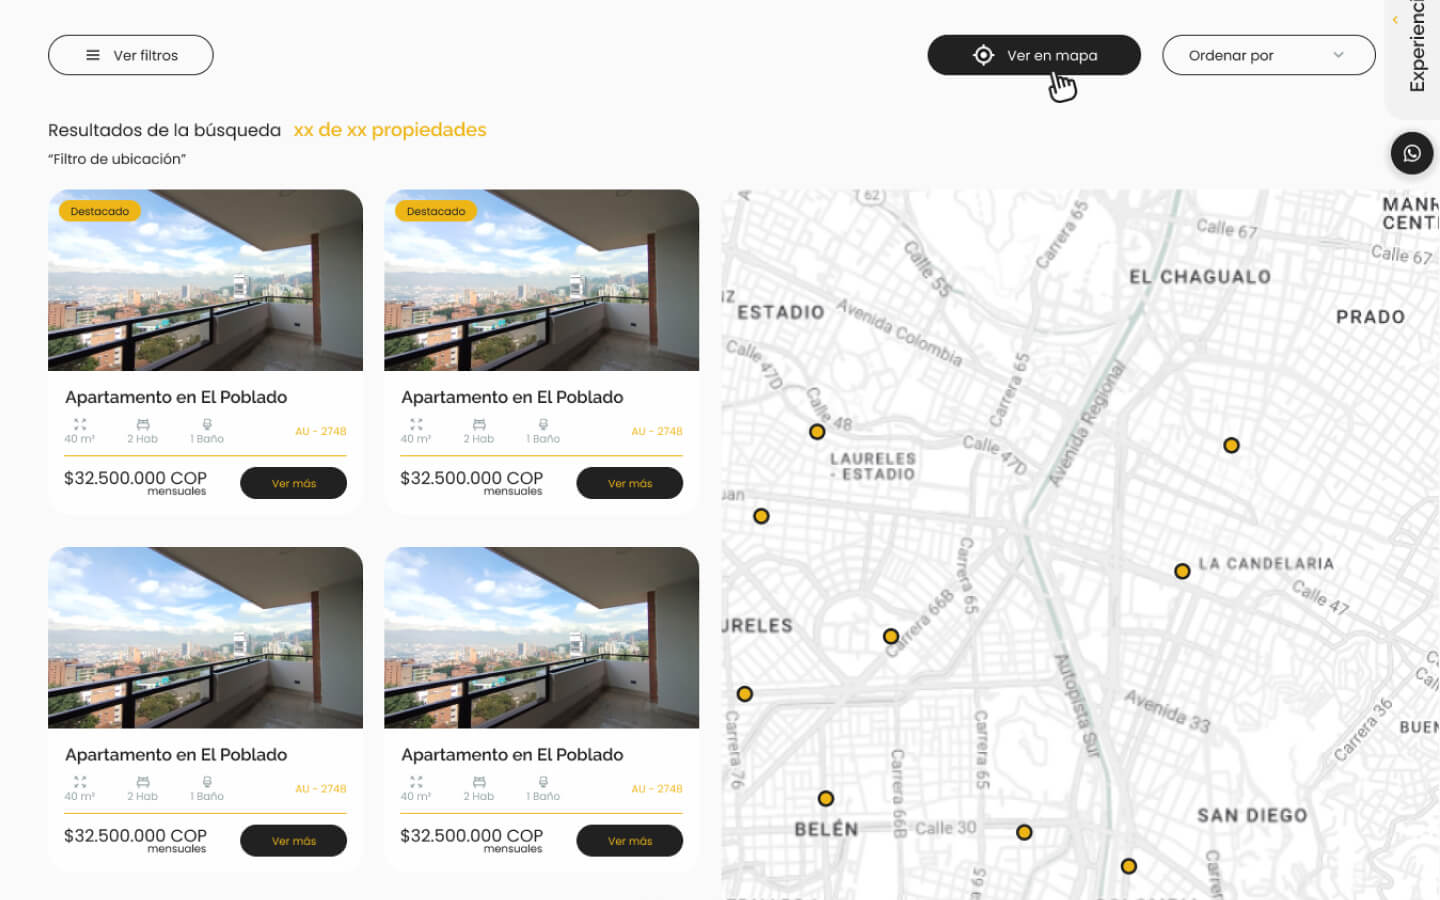1440x900 pixels.
Task: Click Destacado badge on first card
Action: coord(100,211)
